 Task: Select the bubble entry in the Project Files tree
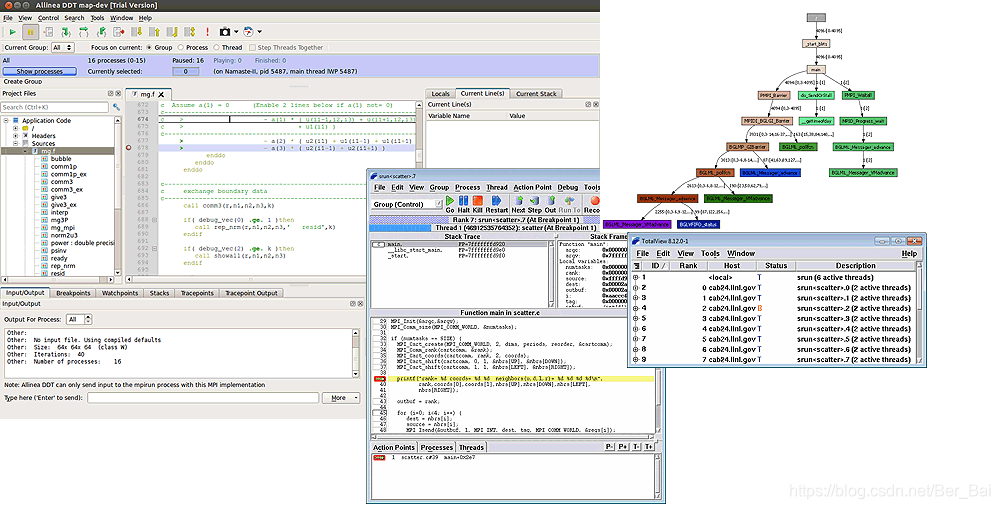[61, 159]
